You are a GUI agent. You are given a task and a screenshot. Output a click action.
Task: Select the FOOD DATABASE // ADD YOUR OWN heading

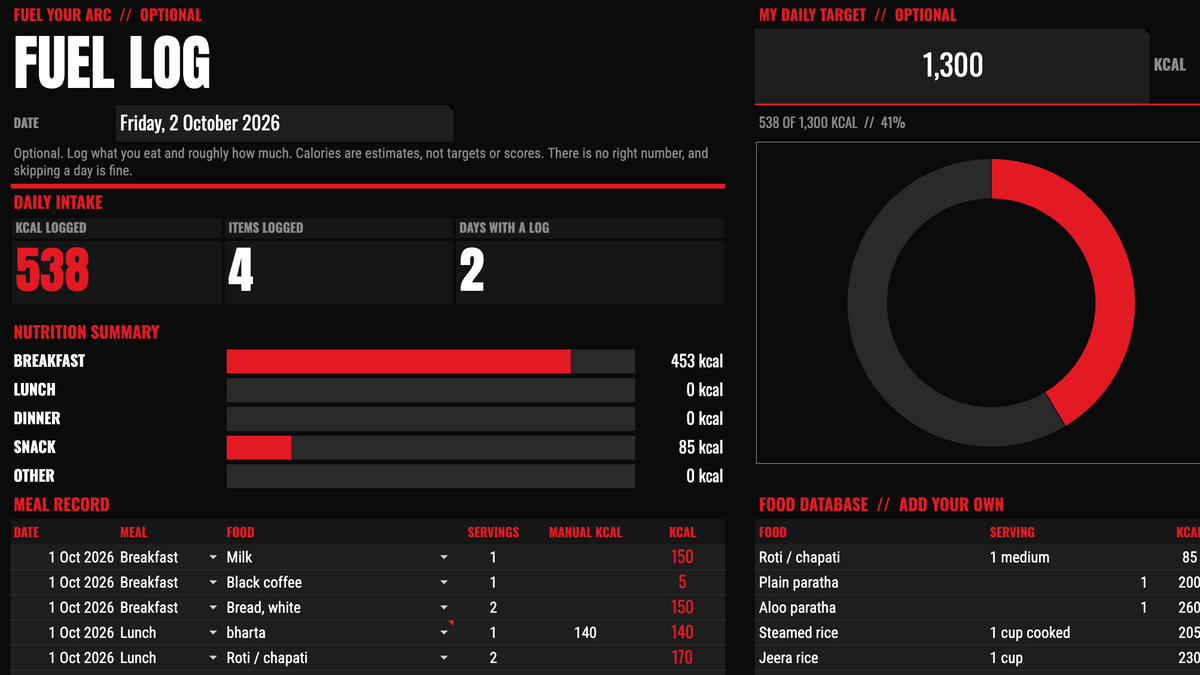tap(881, 505)
